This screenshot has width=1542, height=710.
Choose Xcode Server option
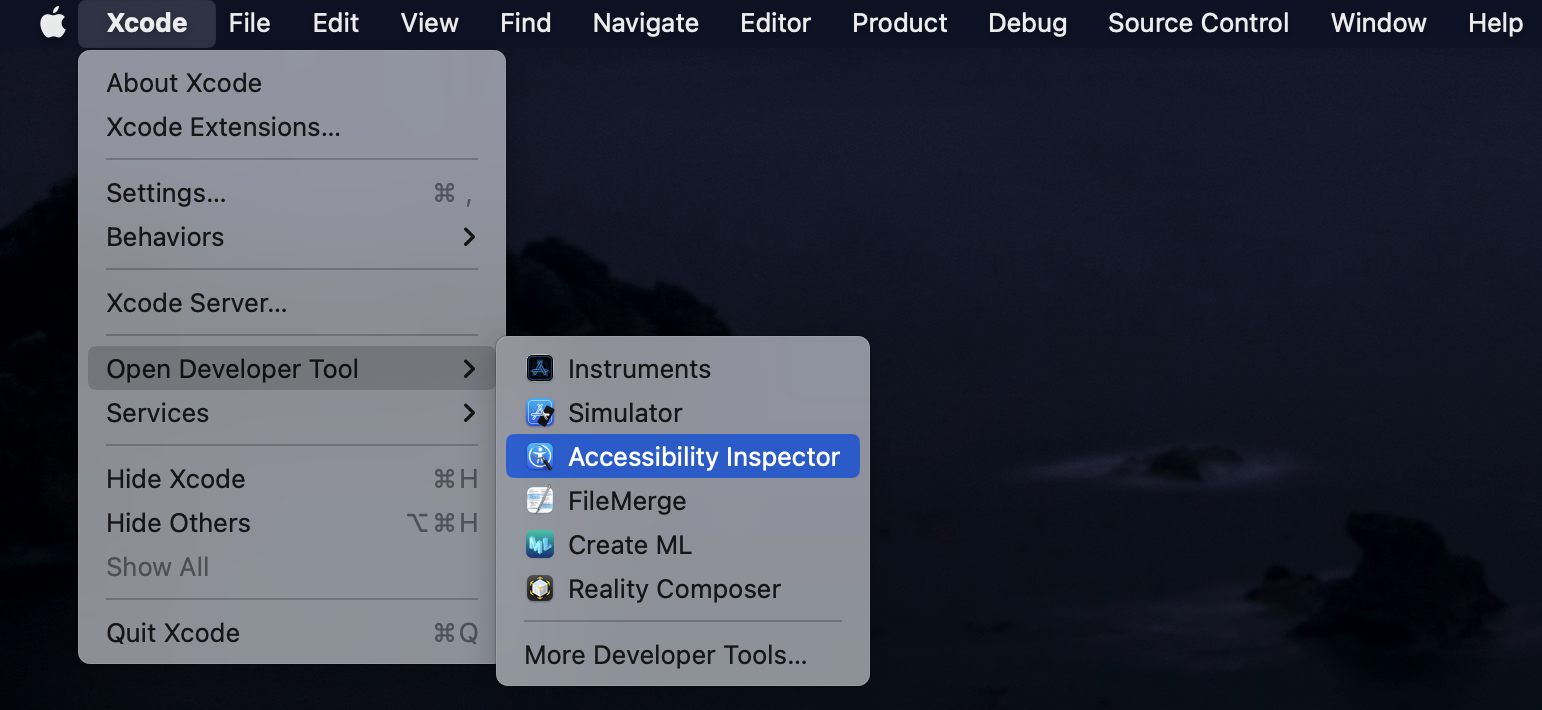click(196, 302)
